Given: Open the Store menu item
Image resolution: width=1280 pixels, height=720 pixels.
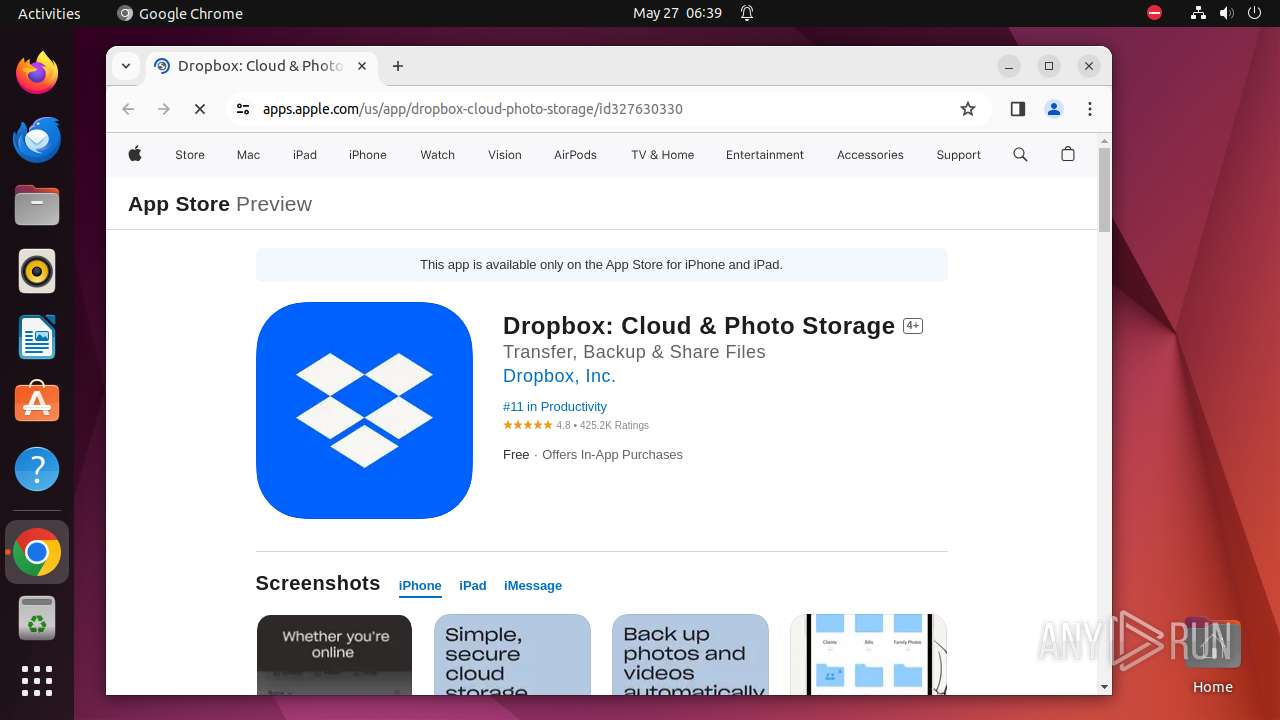Looking at the screenshot, I should tap(190, 155).
